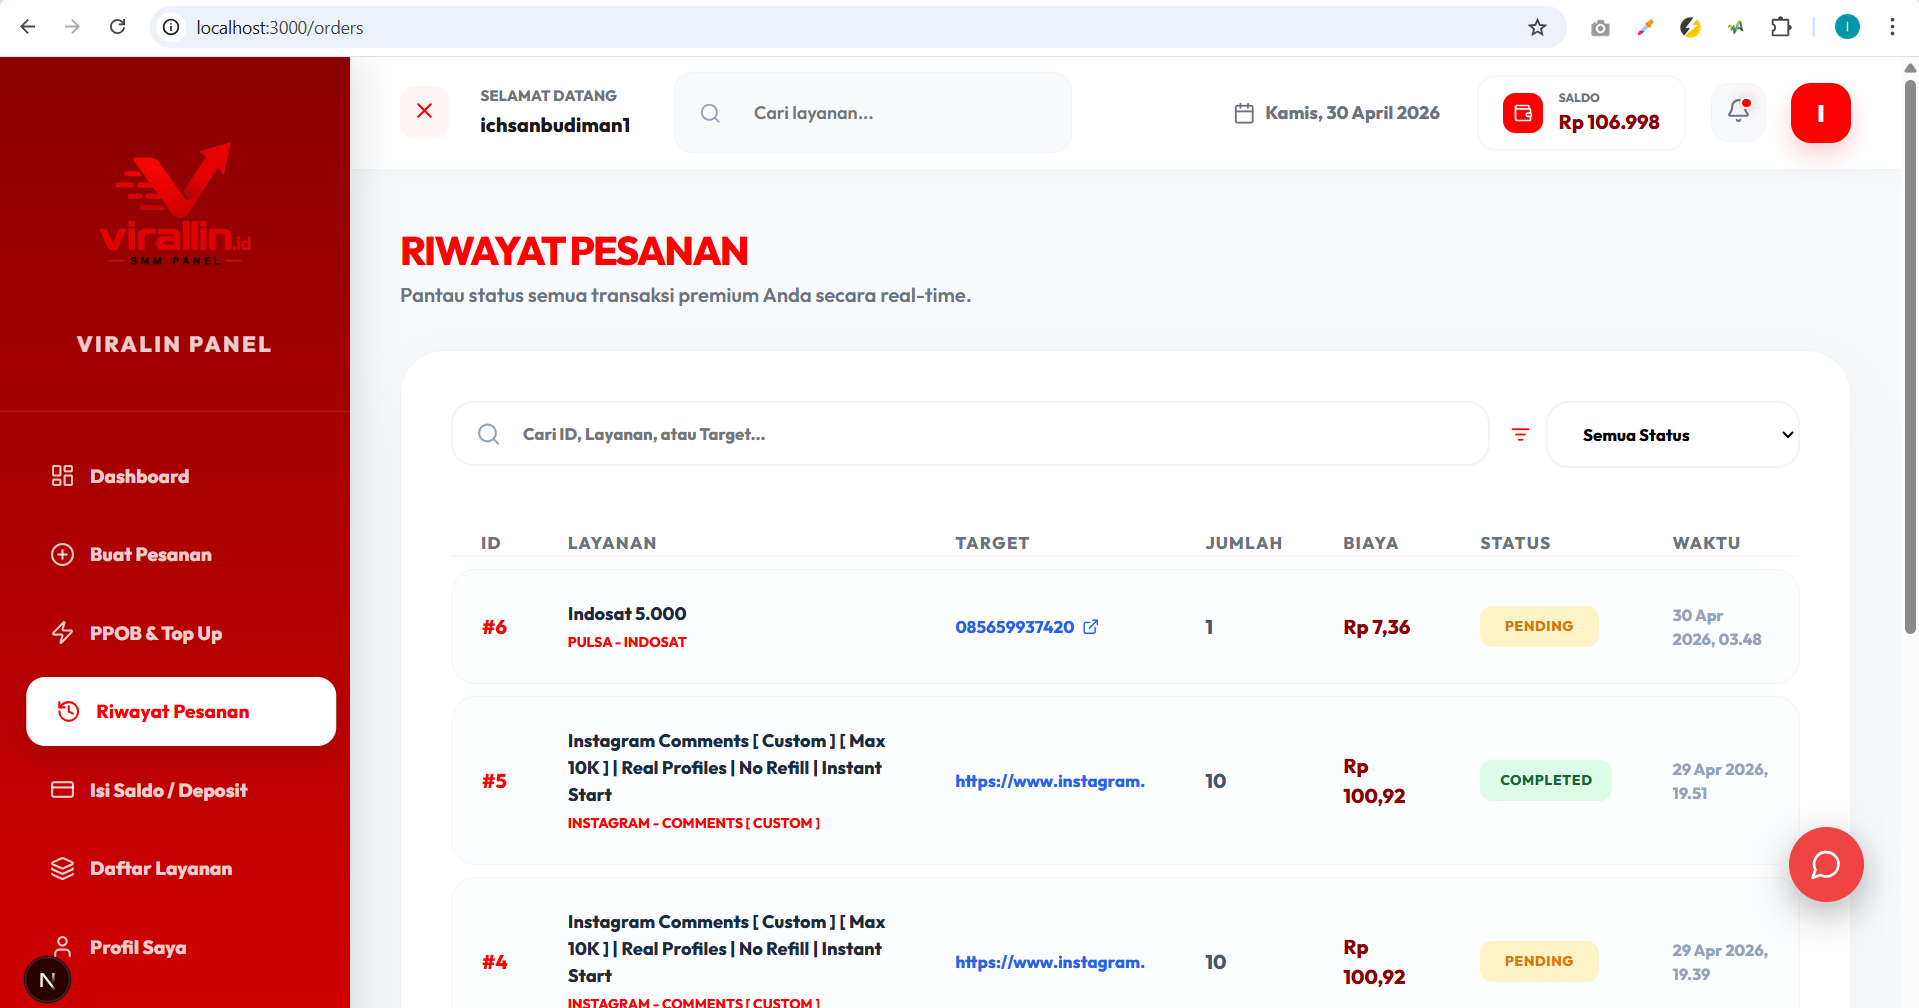Open the Chrome three-dot menu
Screen dimensions: 1919x1008
click(x=1891, y=27)
